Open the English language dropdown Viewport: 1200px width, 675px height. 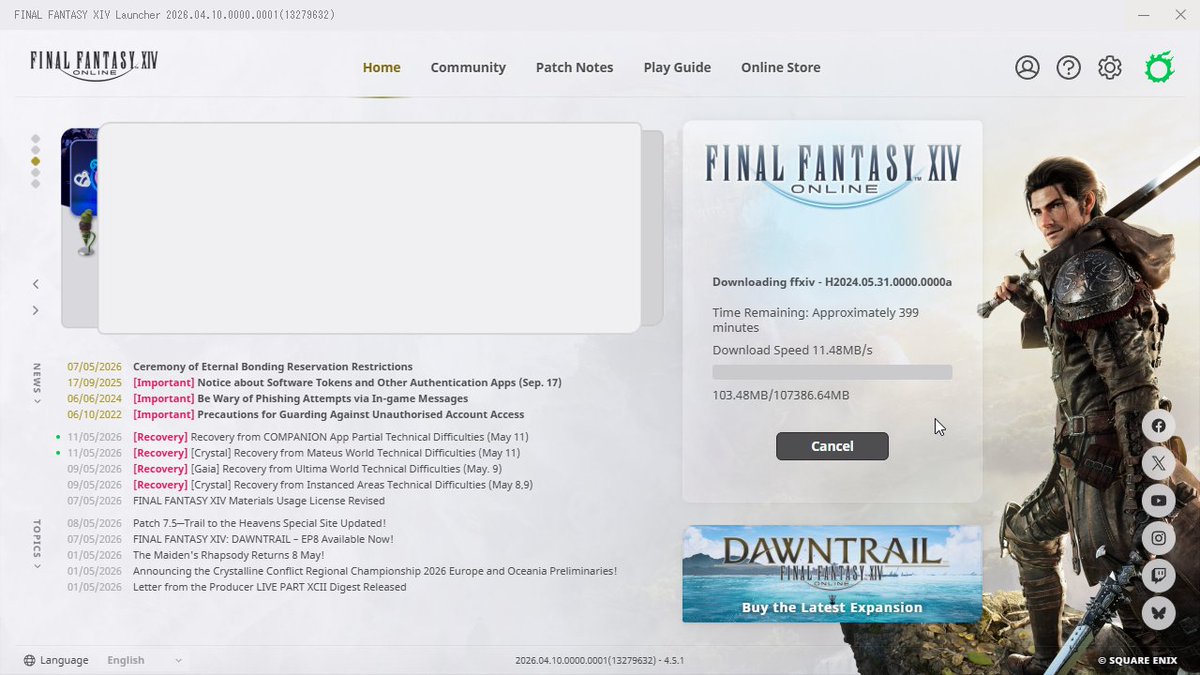145,660
